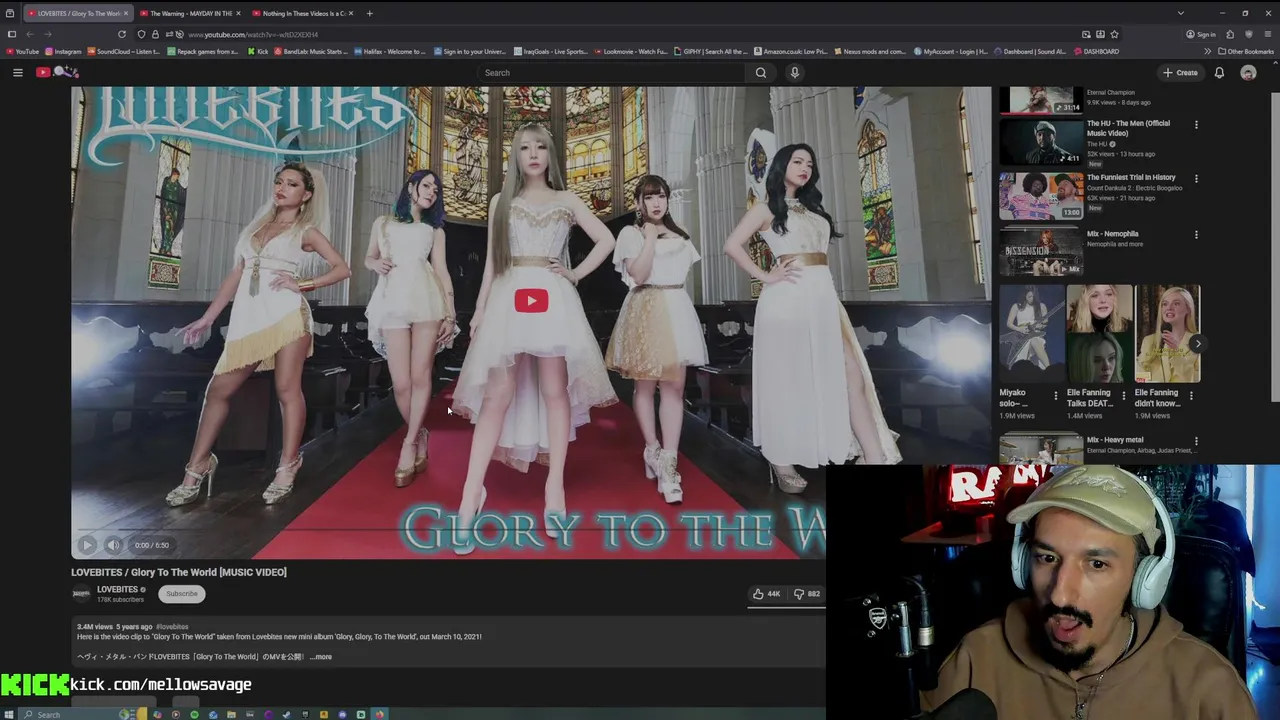Open the YouTube guide hamburger menu
The height and width of the screenshot is (720, 1280).
17,72
